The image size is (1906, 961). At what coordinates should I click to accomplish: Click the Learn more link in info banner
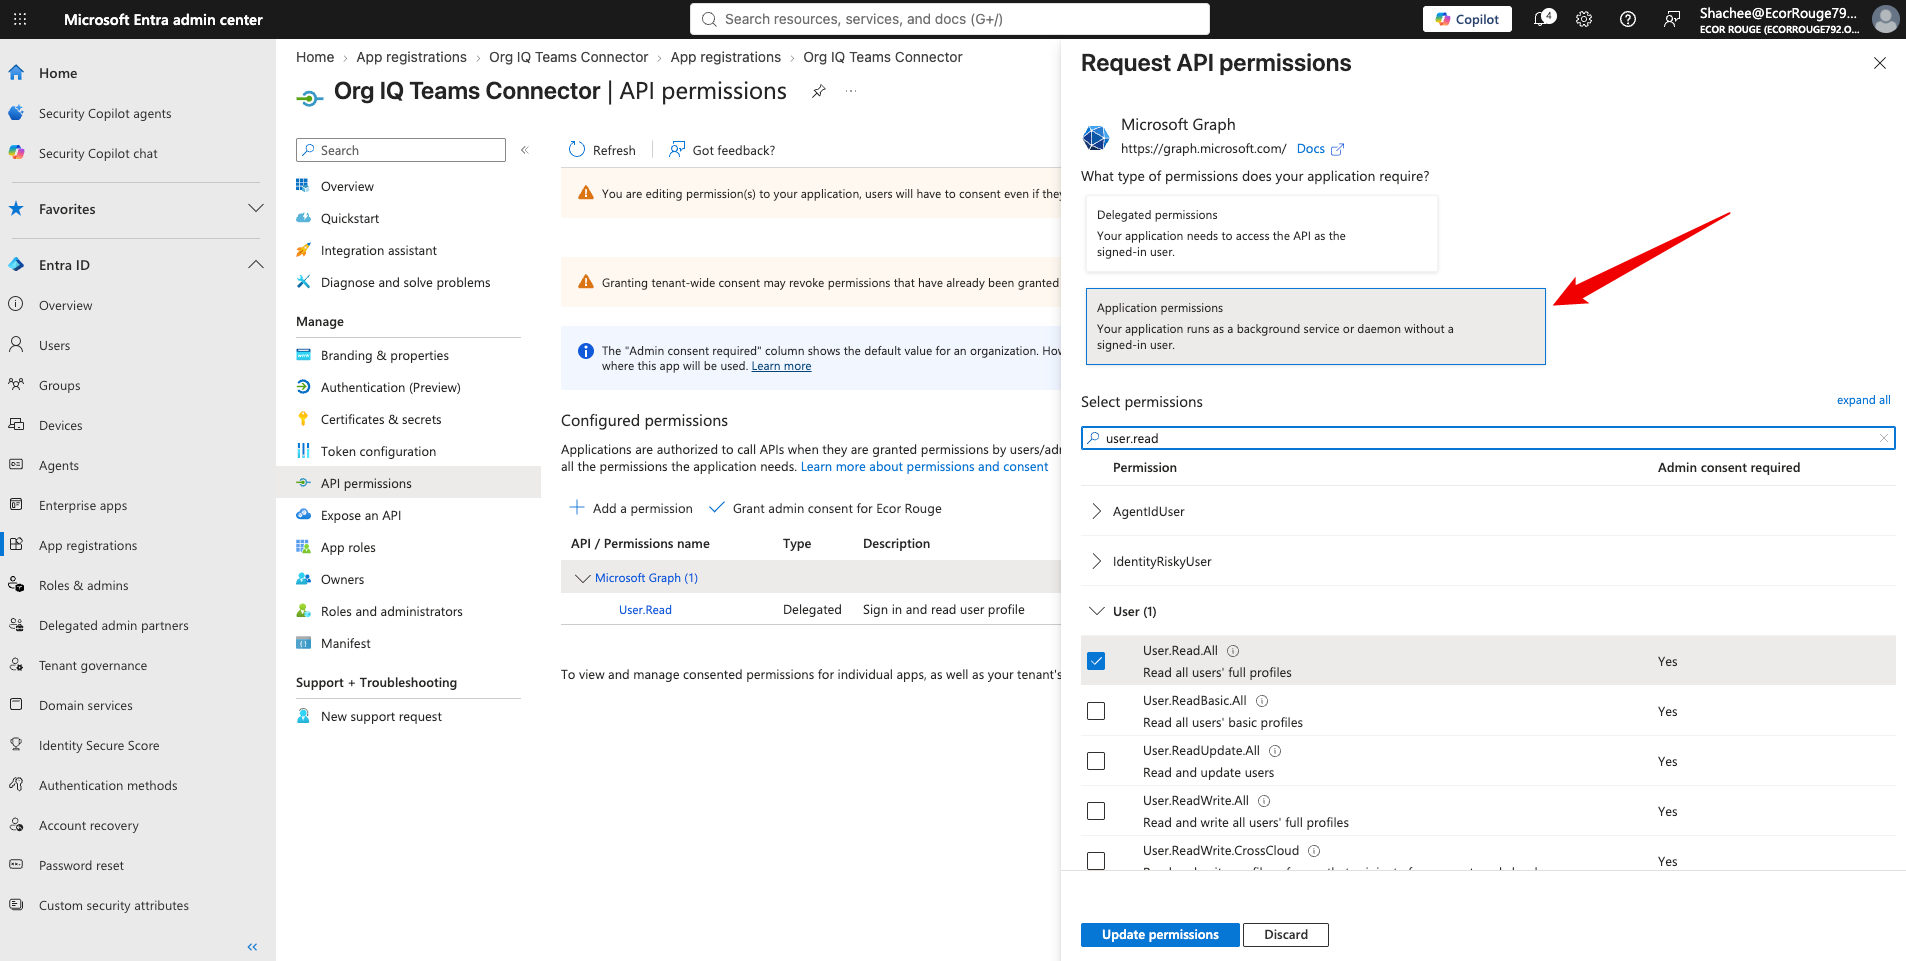(781, 366)
